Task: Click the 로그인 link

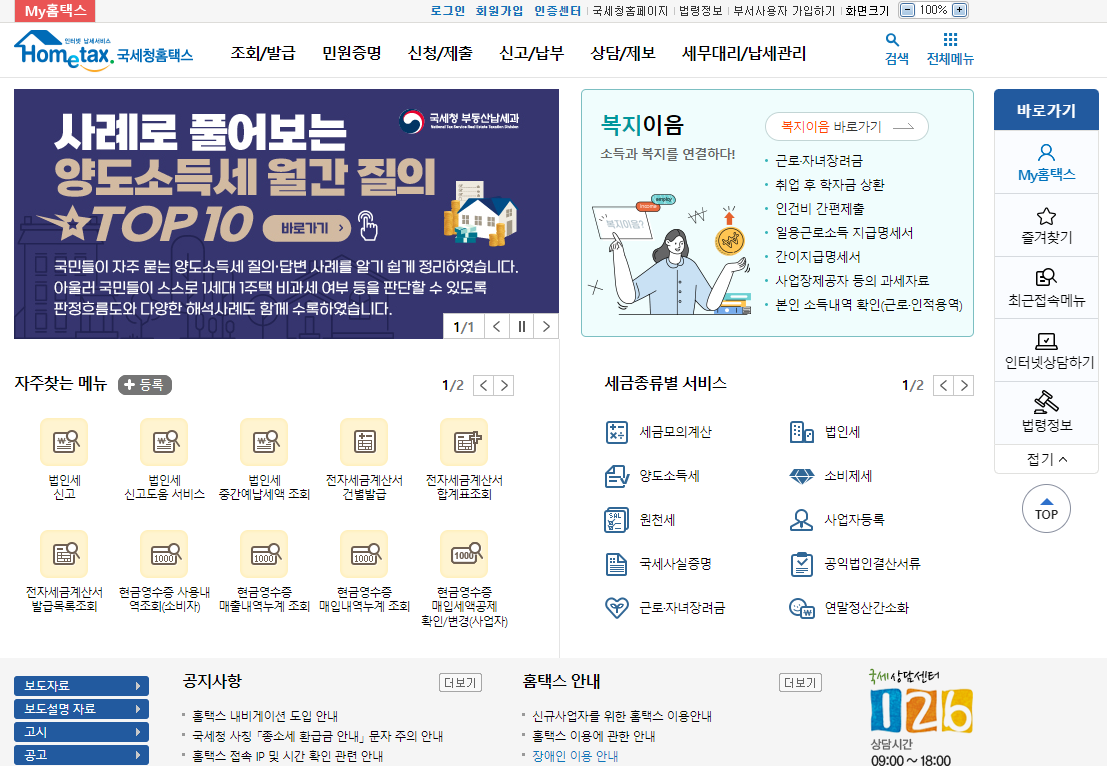Action: pyautogui.click(x=448, y=11)
